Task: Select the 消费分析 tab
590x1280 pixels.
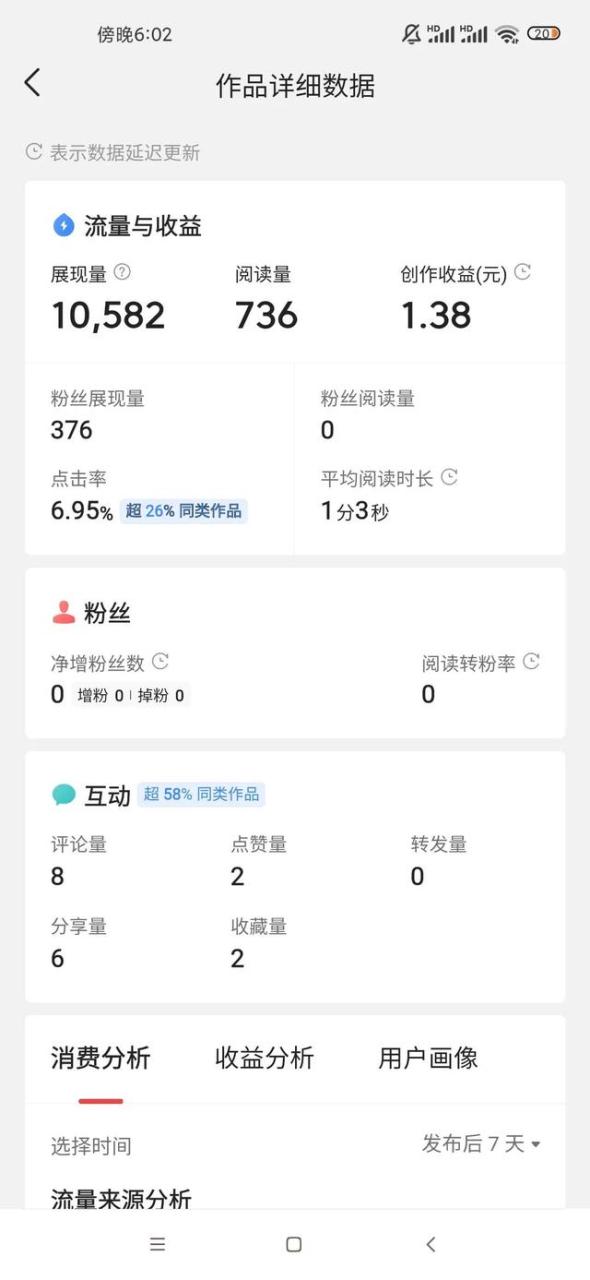Action: pyautogui.click(x=98, y=1058)
